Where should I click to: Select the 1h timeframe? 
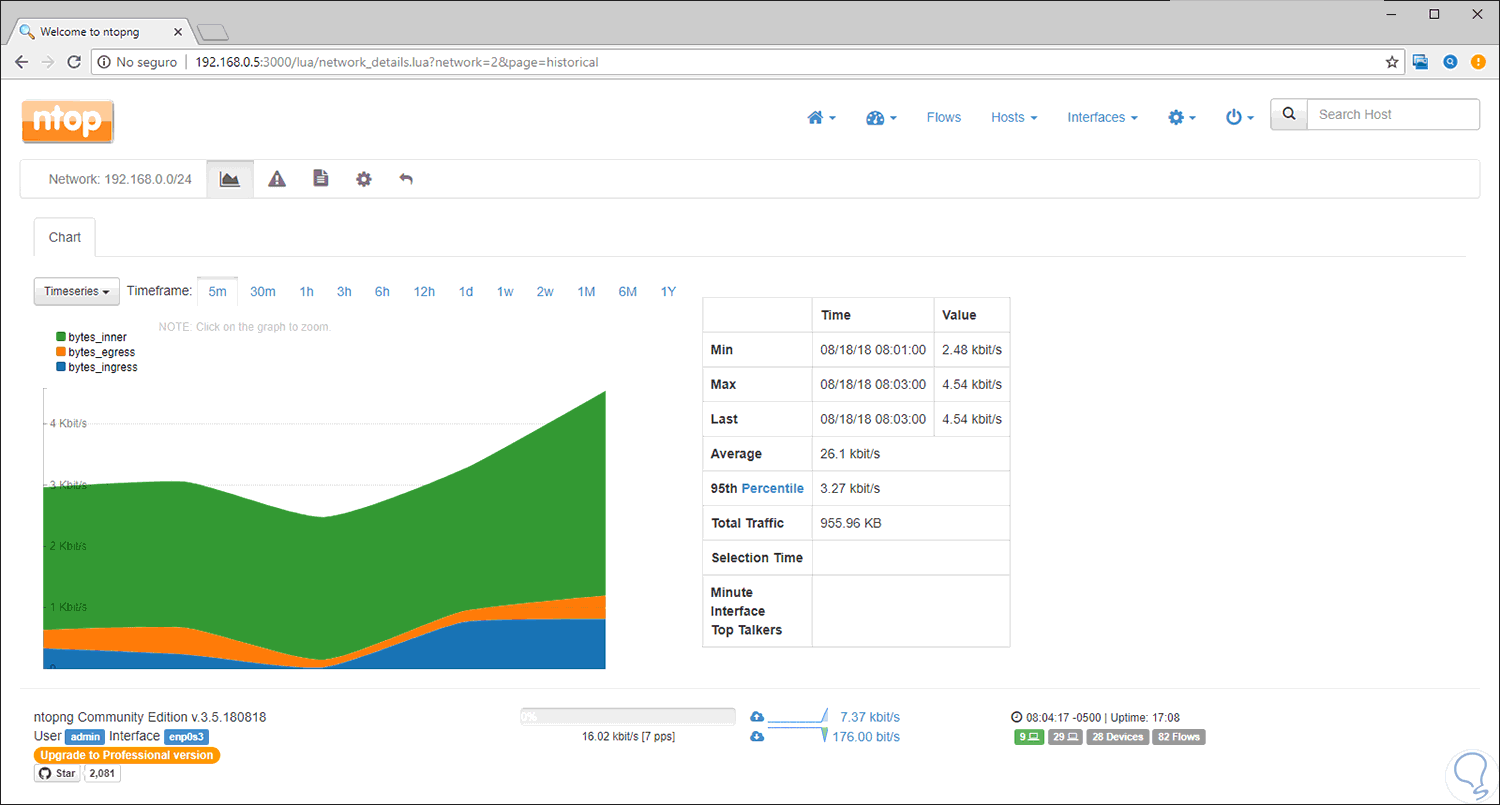307,291
